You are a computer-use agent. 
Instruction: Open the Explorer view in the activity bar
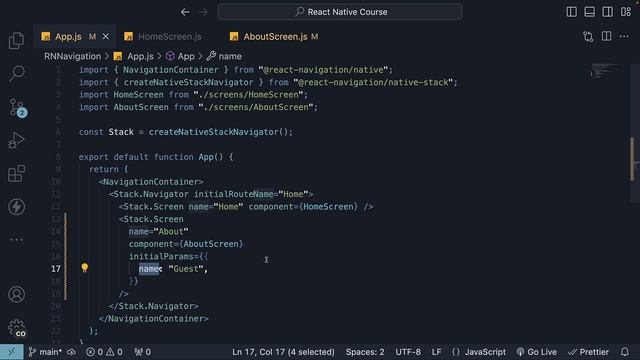[x=16, y=40]
